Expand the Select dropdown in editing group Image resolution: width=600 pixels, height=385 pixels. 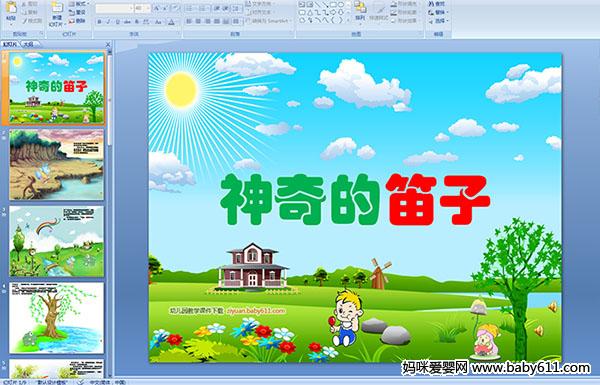click(x=438, y=21)
